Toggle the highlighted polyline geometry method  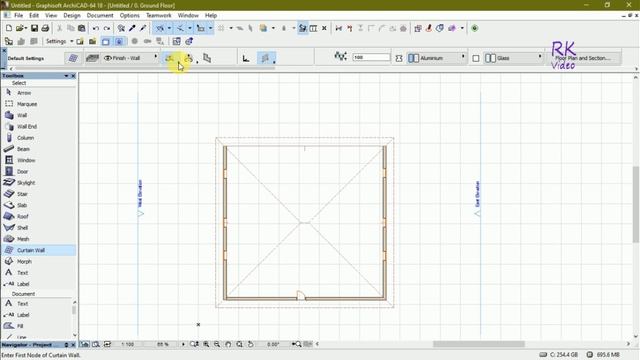click(169, 58)
